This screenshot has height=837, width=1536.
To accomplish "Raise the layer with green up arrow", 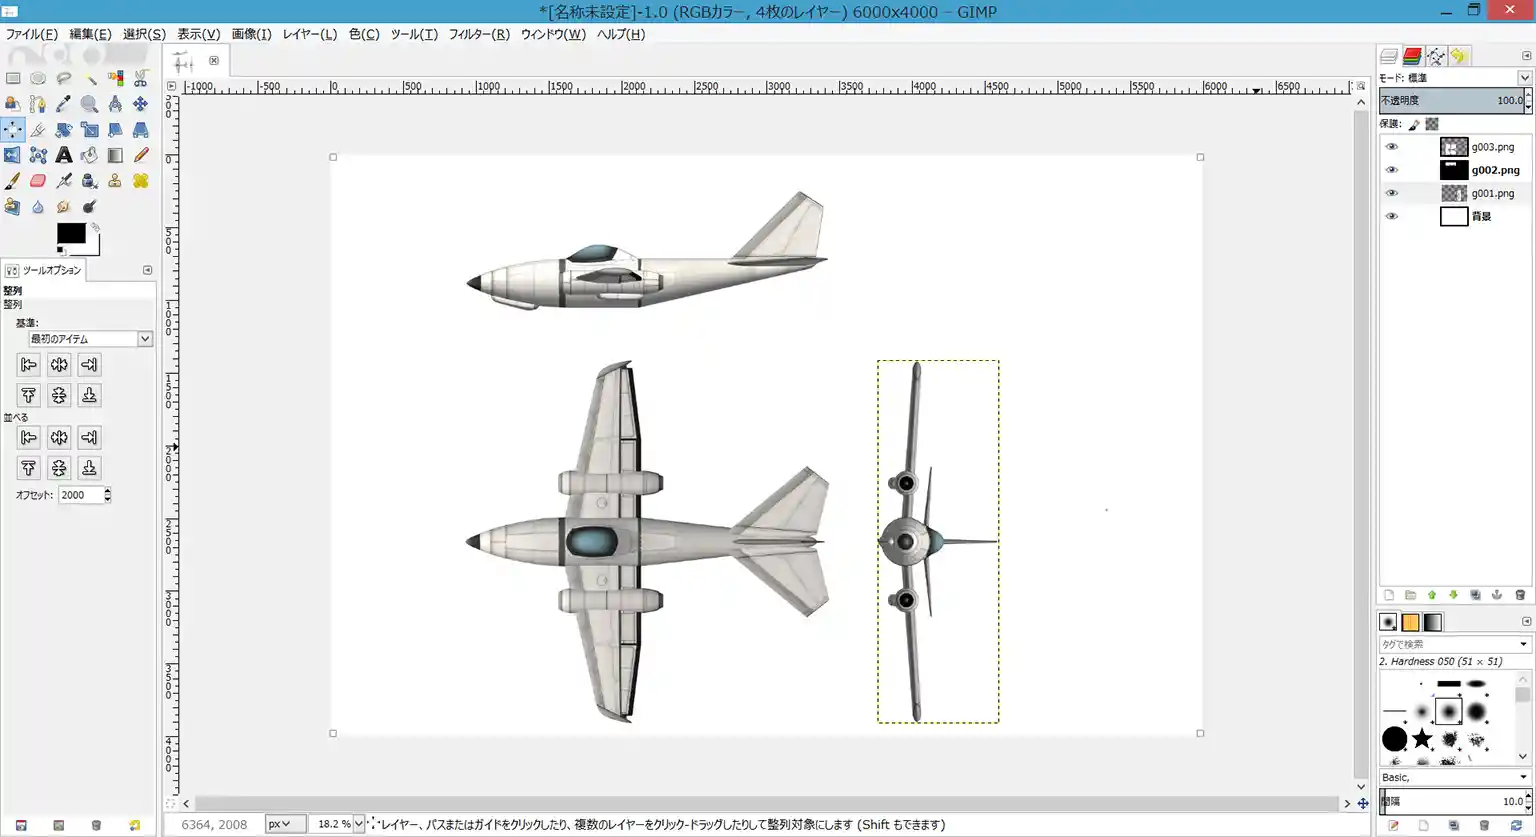I will pyautogui.click(x=1432, y=595).
